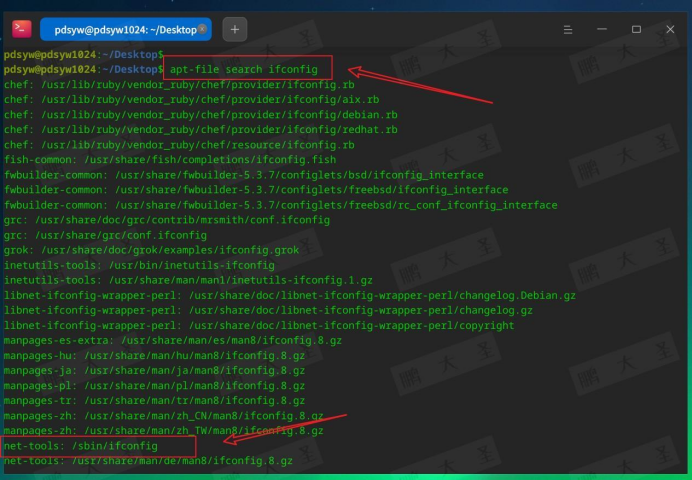Screen dimensions: 692x480
Task: Click the net-tools man/de/man8 ifconfig line
Action: (x=148, y=461)
